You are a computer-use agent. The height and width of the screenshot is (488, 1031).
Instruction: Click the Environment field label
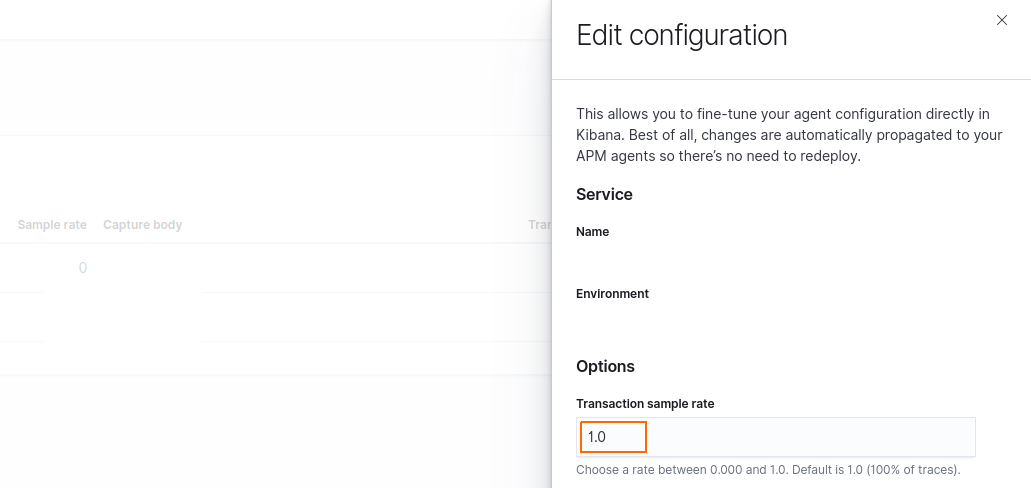click(x=612, y=294)
